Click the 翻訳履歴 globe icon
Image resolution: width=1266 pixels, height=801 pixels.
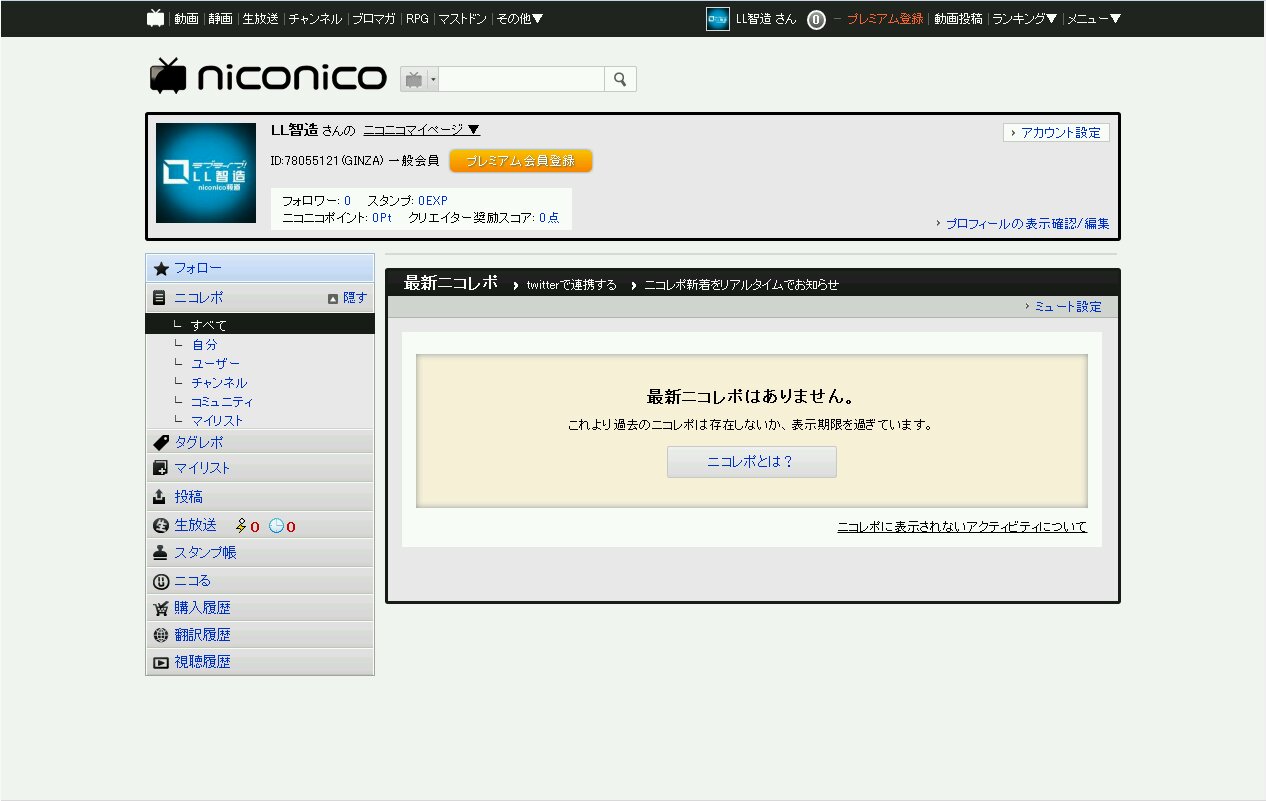pos(160,635)
